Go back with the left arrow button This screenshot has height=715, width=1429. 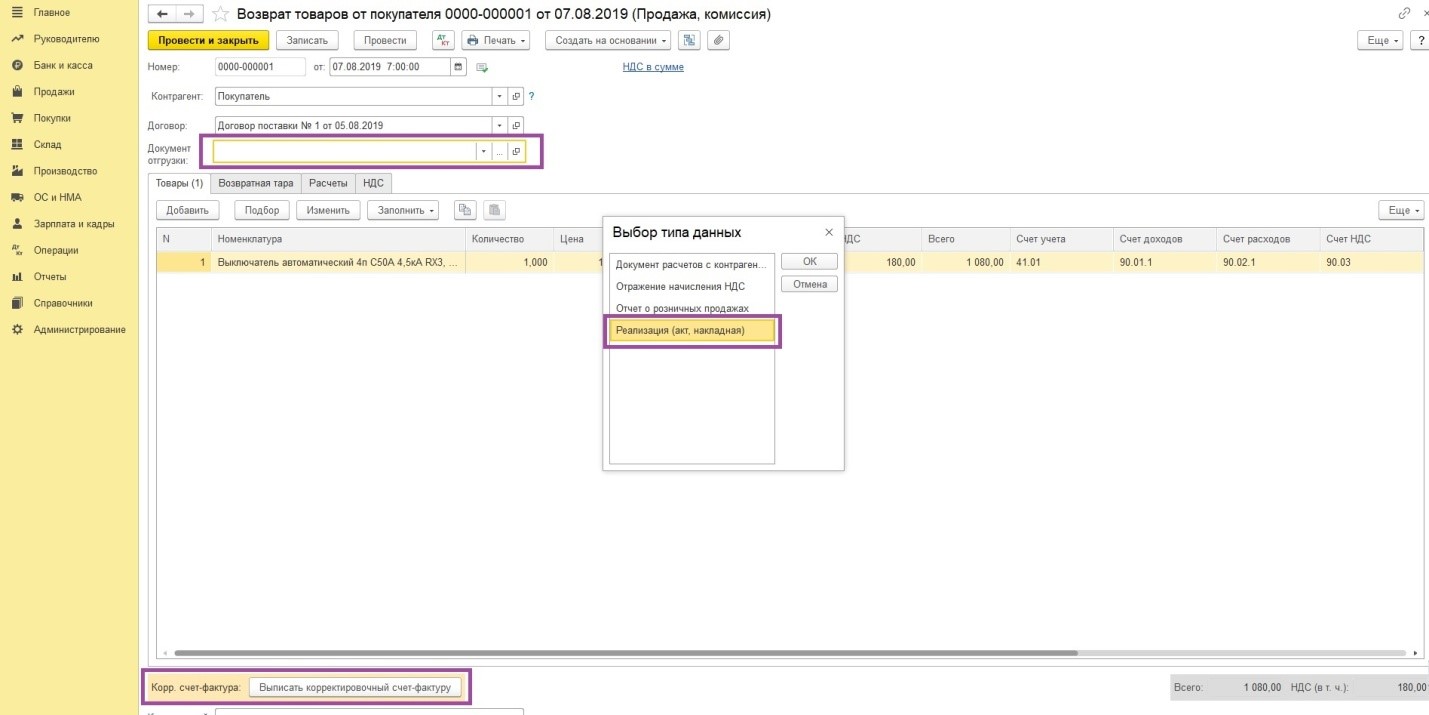click(162, 15)
